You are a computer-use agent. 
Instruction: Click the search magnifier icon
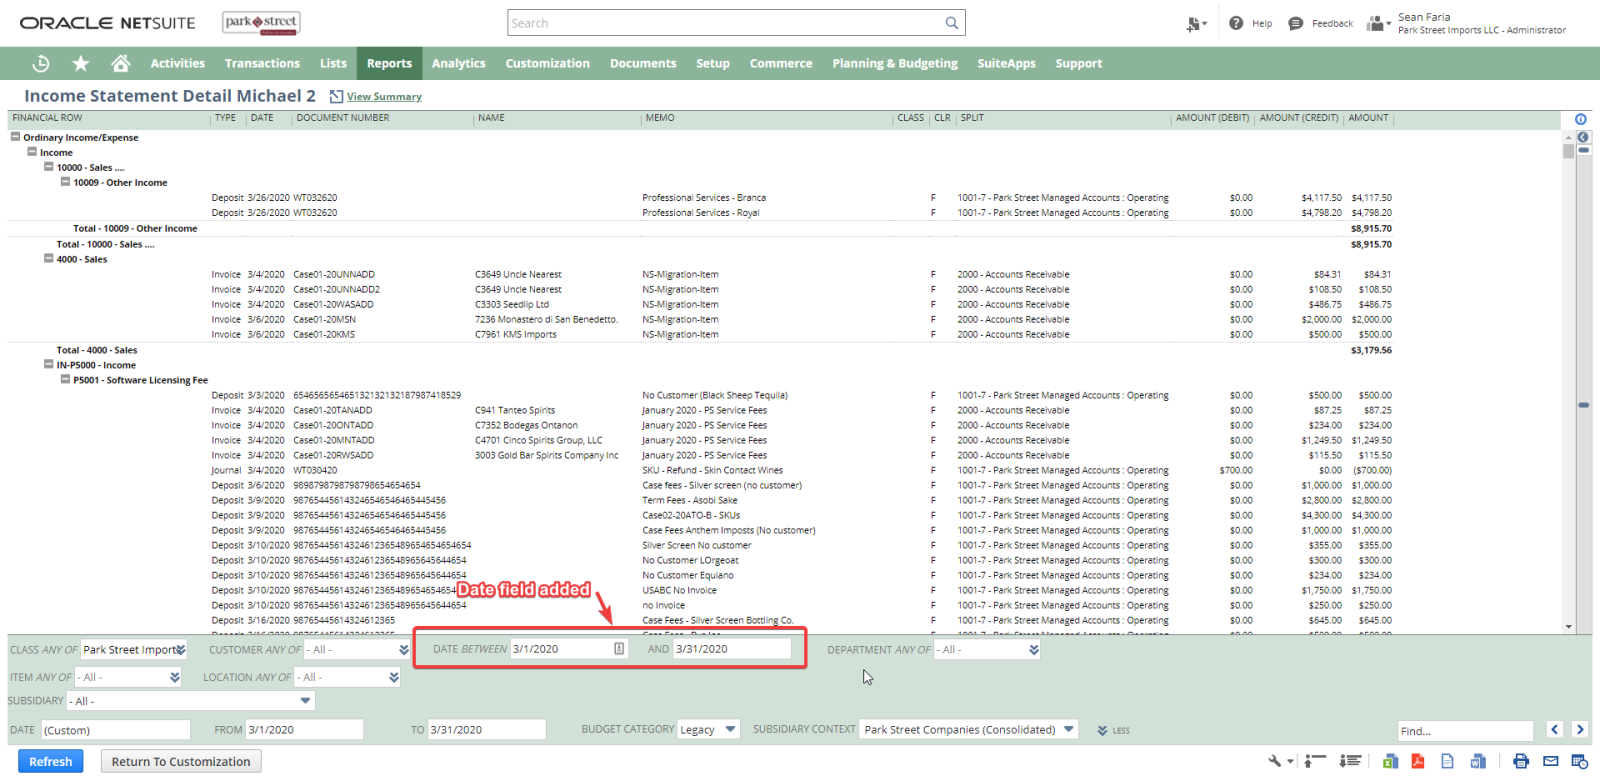952,23
